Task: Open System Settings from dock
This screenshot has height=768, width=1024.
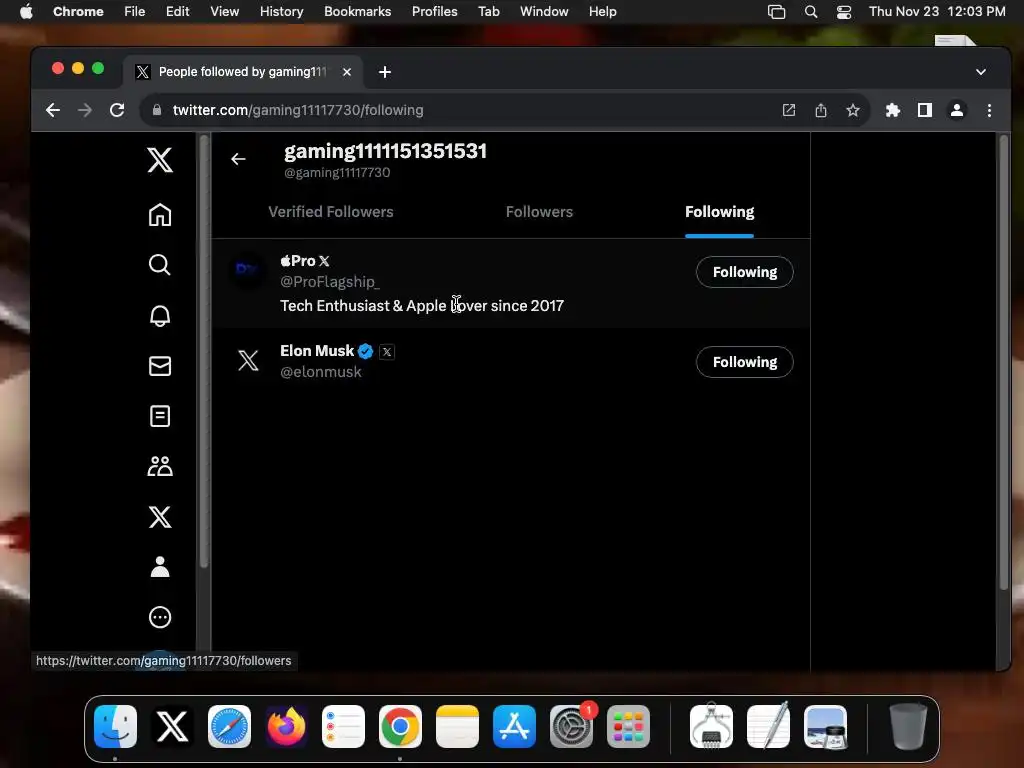Action: click(571, 726)
